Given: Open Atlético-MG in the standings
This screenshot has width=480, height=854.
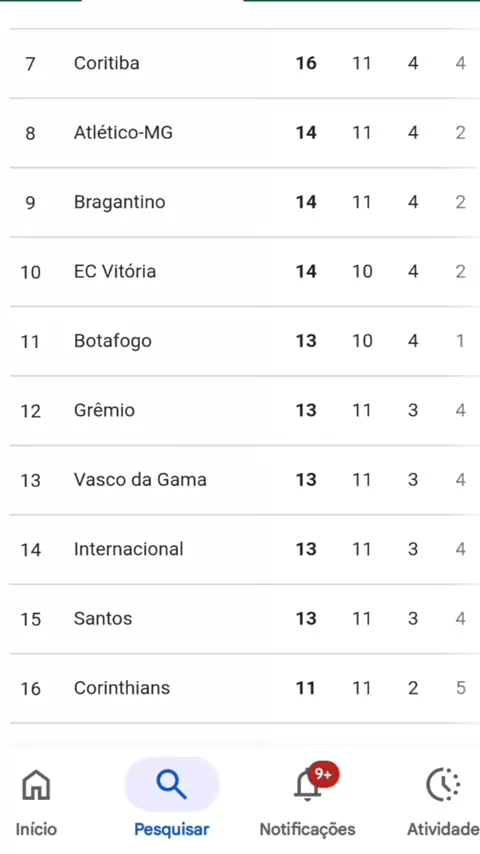Looking at the screenshot, I should 240,133.
